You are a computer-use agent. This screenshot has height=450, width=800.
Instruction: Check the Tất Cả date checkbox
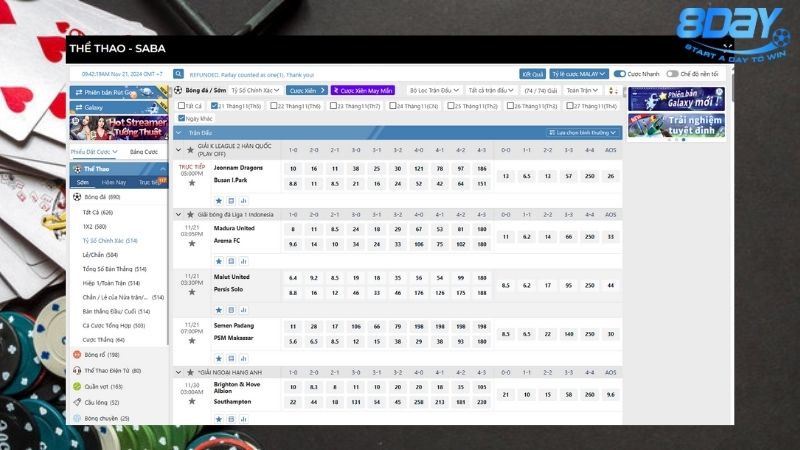(x=181, y=106)
